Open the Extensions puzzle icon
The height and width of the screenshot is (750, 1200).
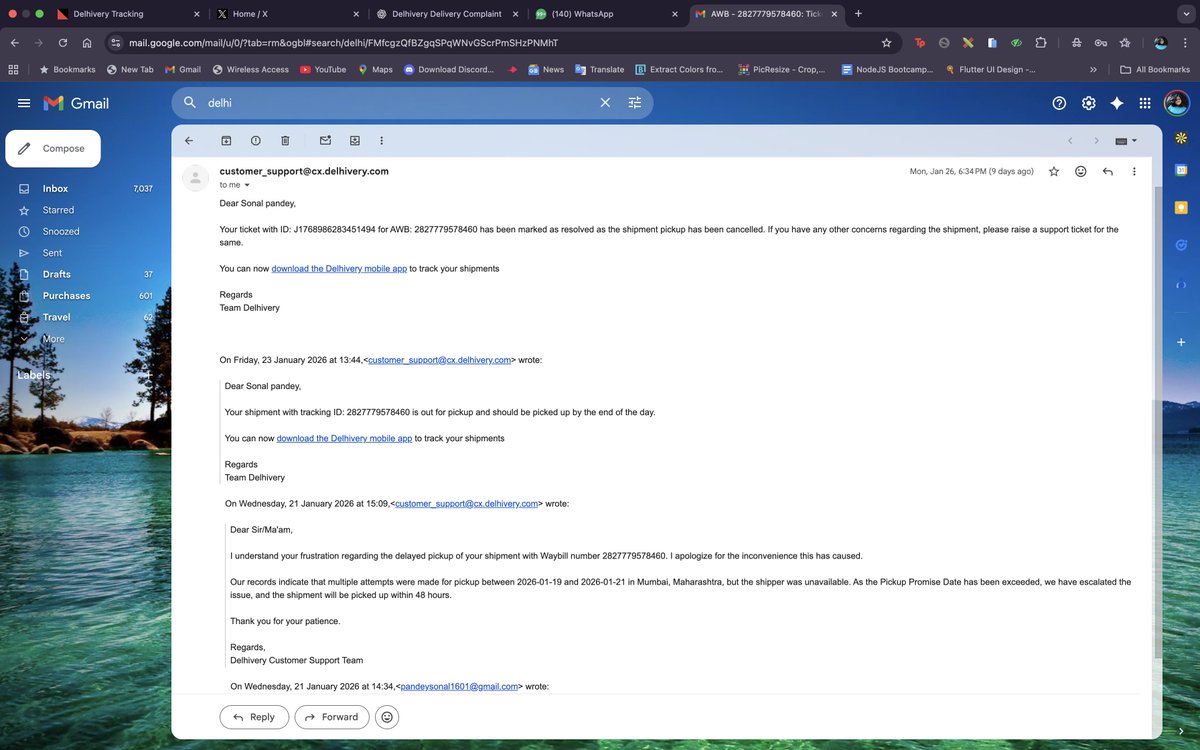tap(1041, 43)
